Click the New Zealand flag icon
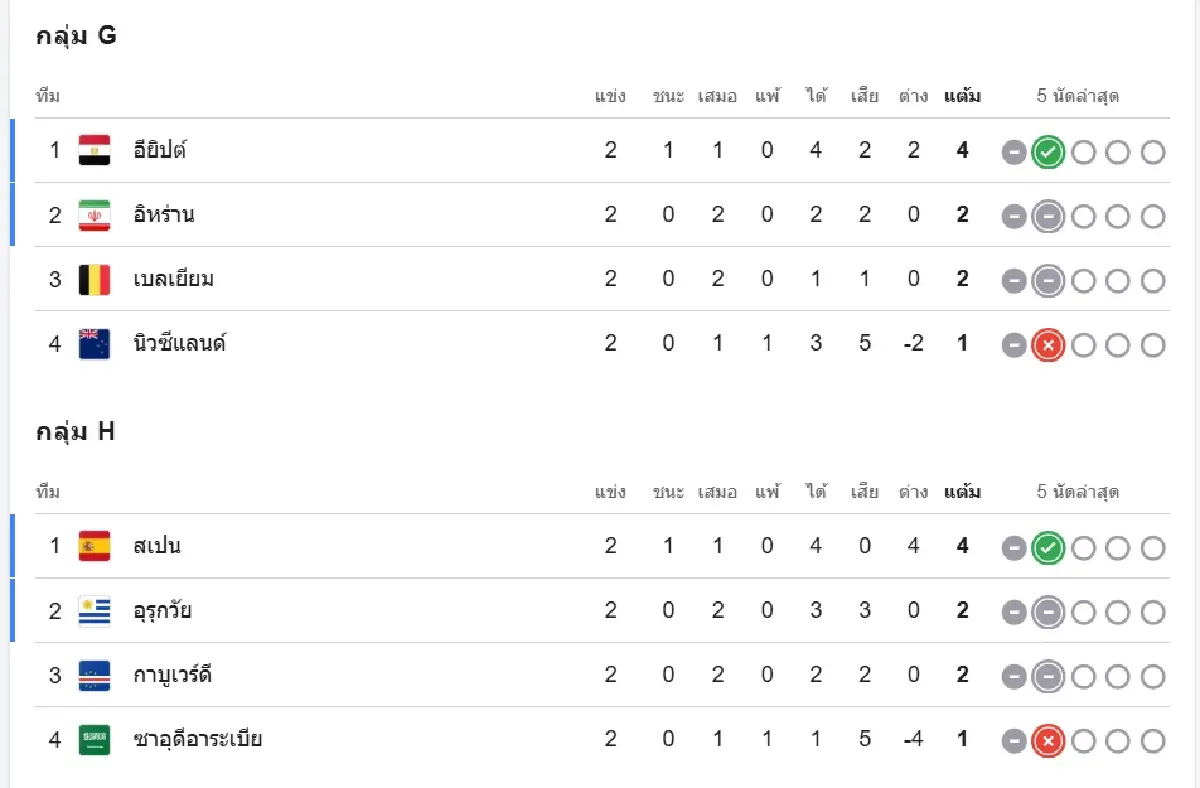The image size is (1200, 788). click(x=94, y=344)
